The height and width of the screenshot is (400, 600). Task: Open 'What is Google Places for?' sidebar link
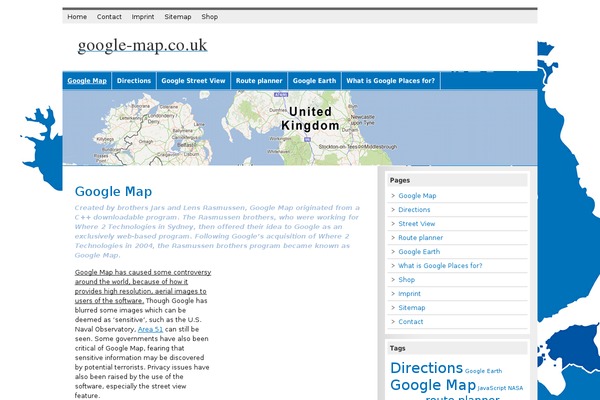pyautogui.click(x=440, y=266)
